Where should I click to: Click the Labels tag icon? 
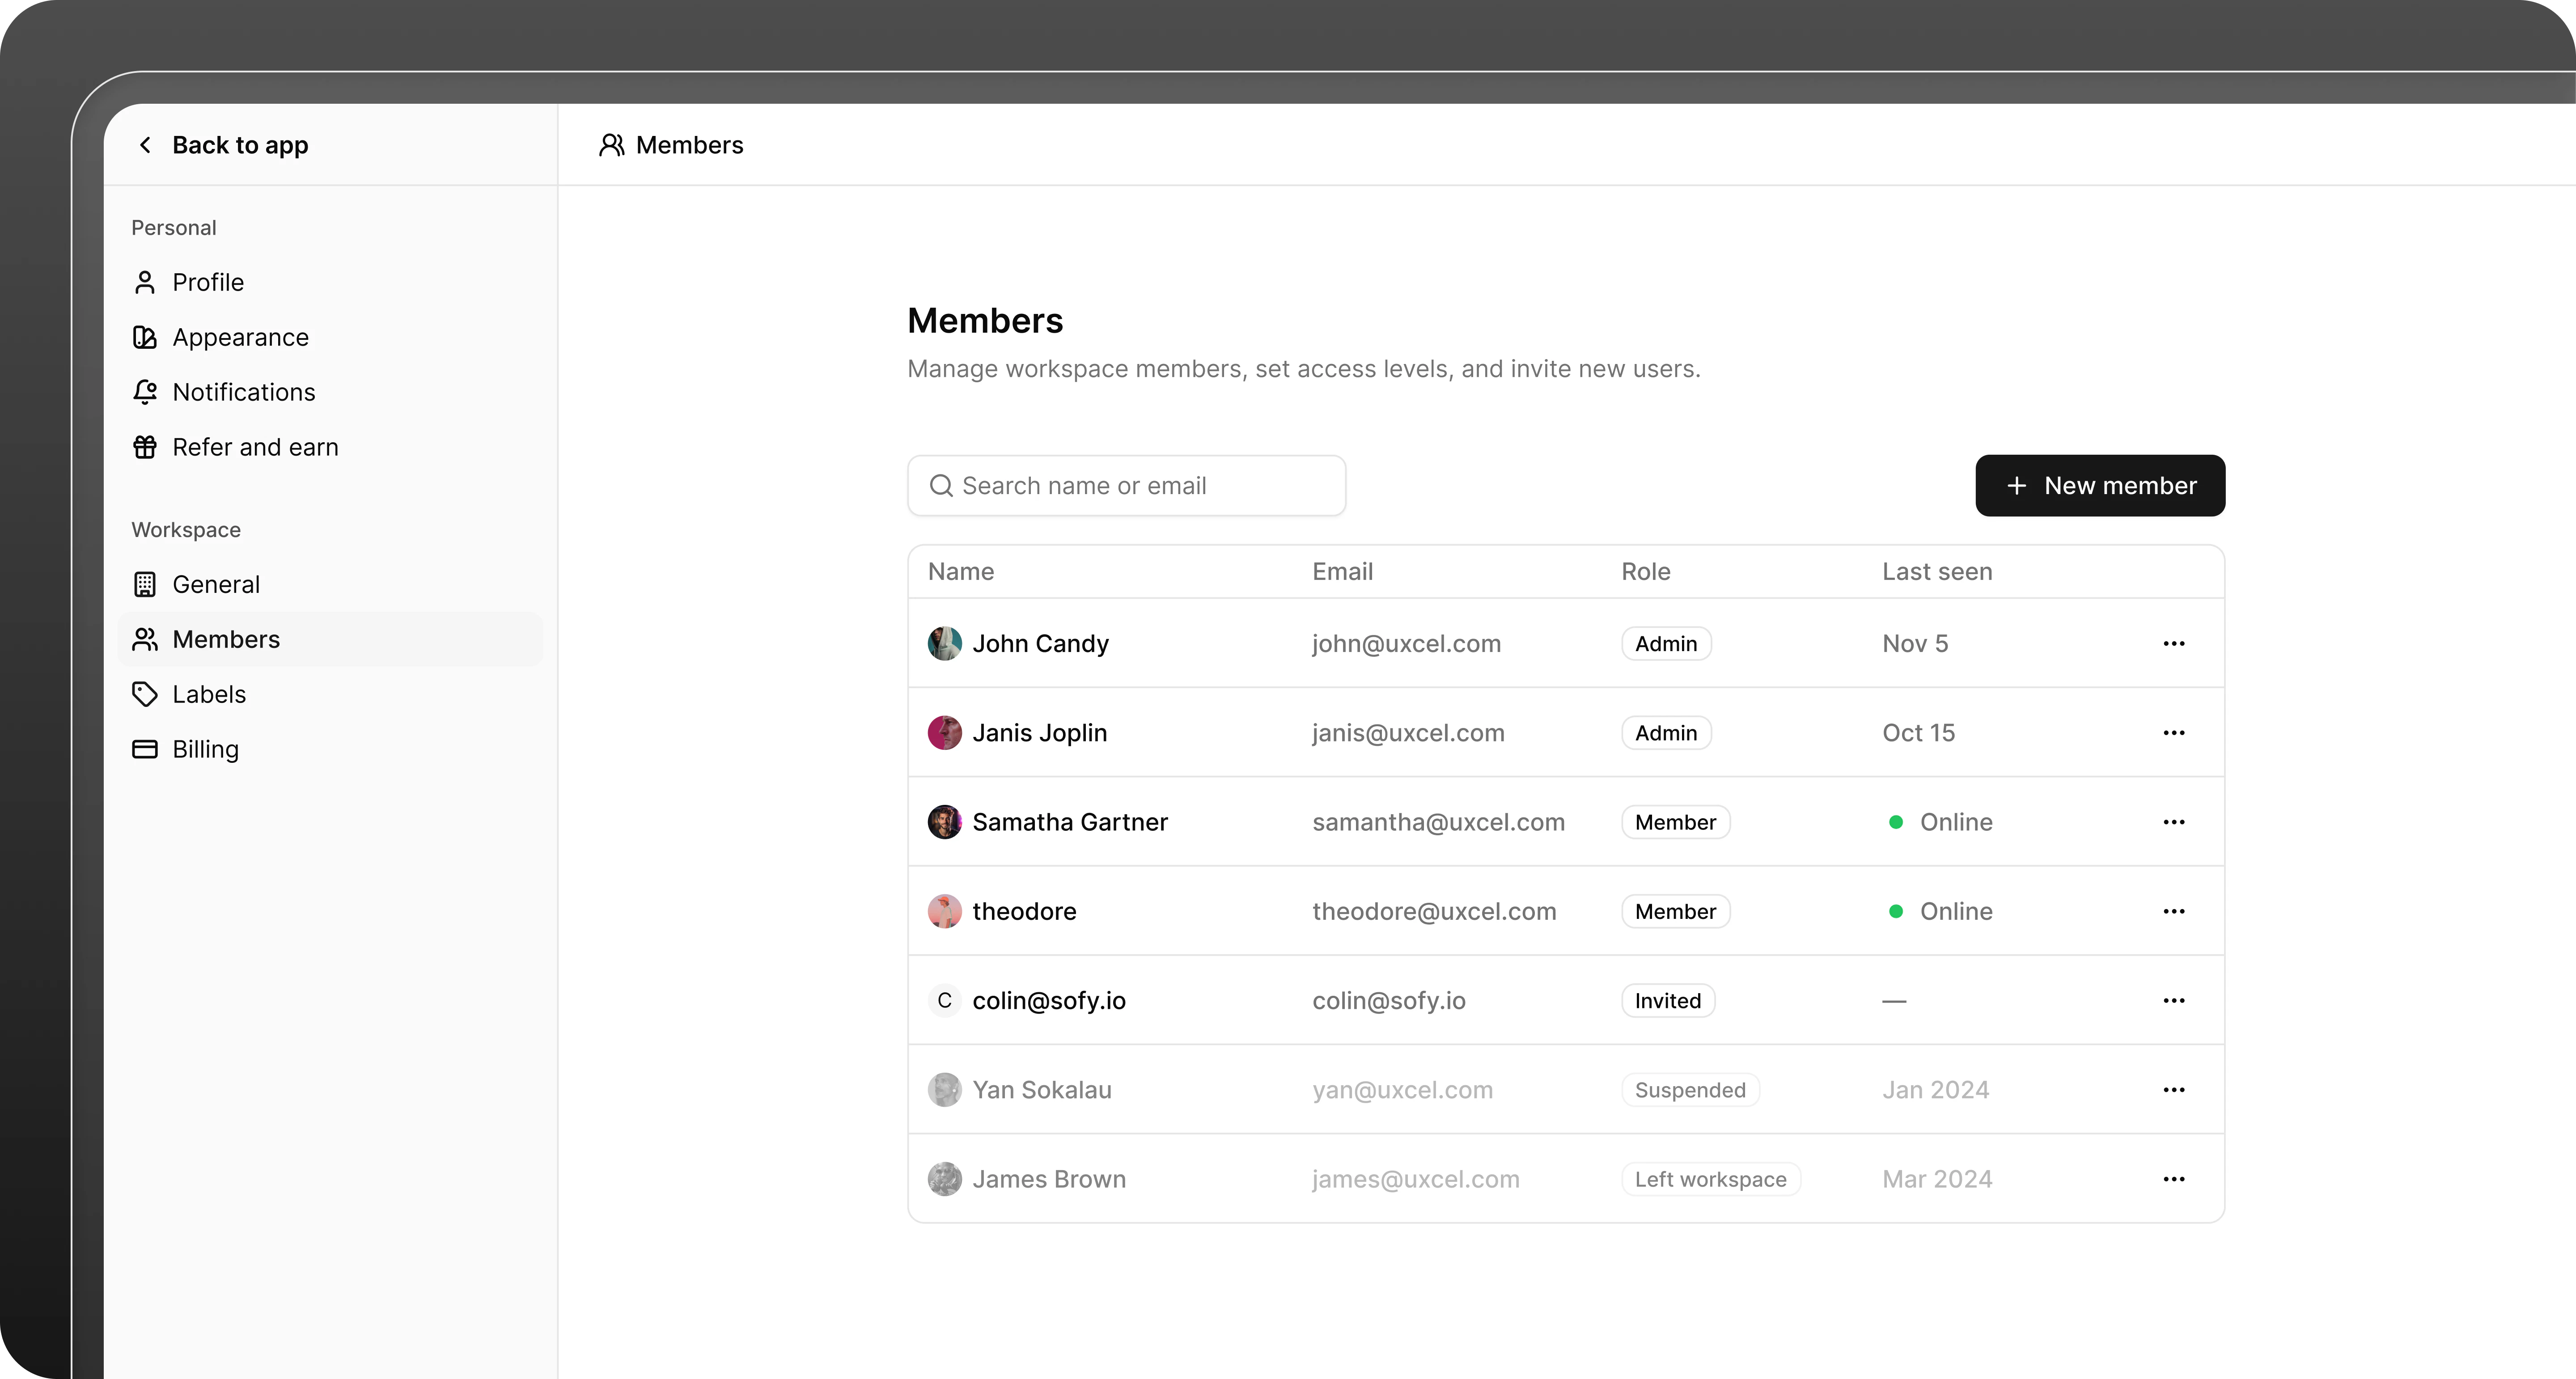[145, 693]
